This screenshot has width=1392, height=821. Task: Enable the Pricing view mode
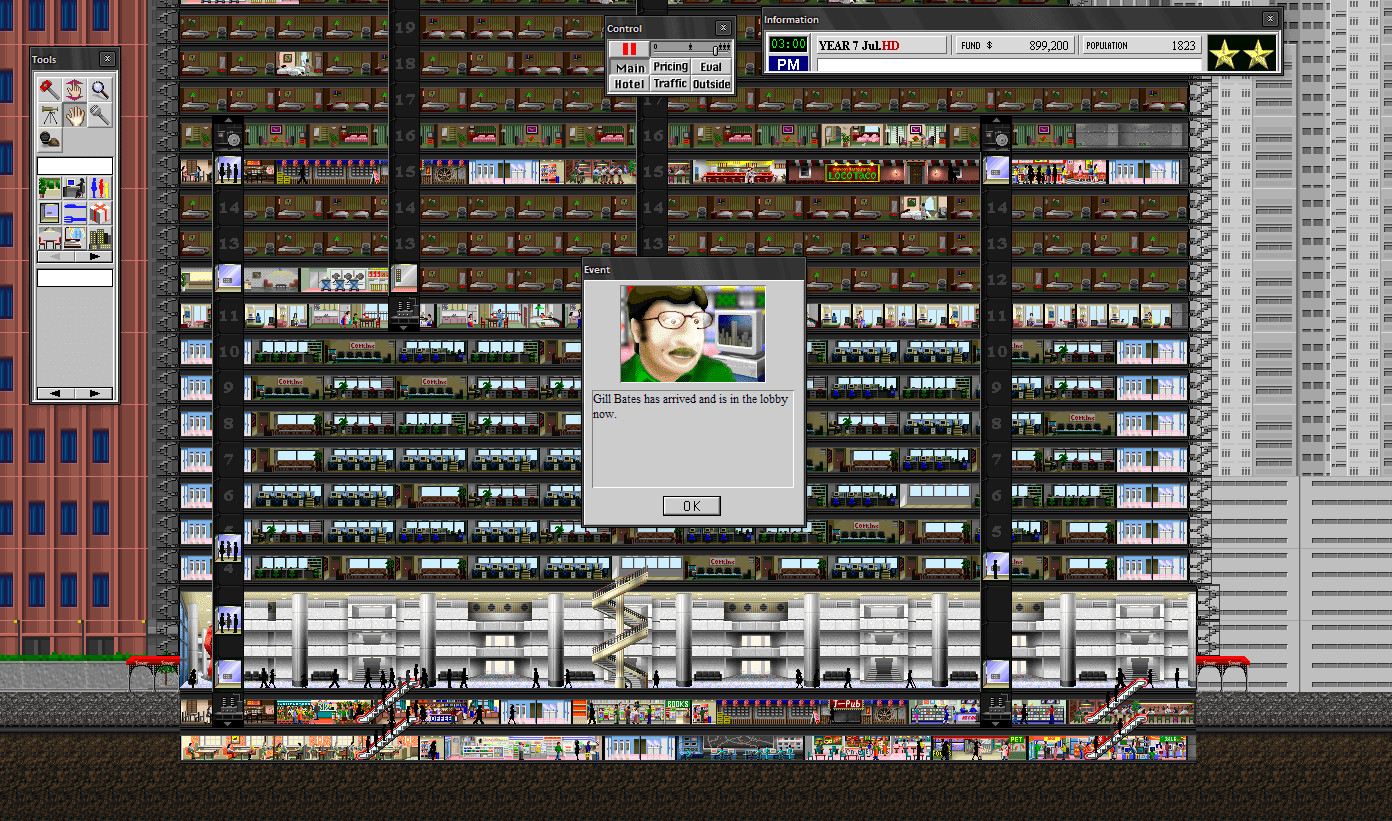tap(670, 67)
